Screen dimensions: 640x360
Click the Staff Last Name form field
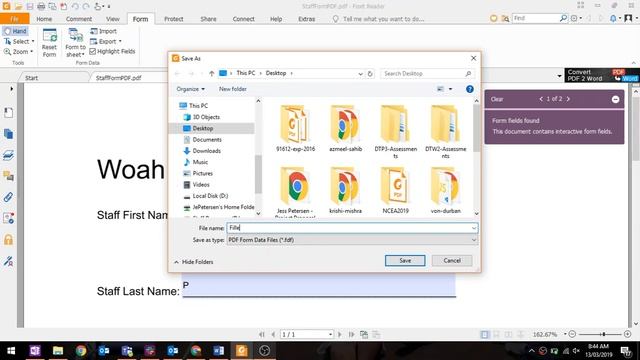tap(319, 286)
